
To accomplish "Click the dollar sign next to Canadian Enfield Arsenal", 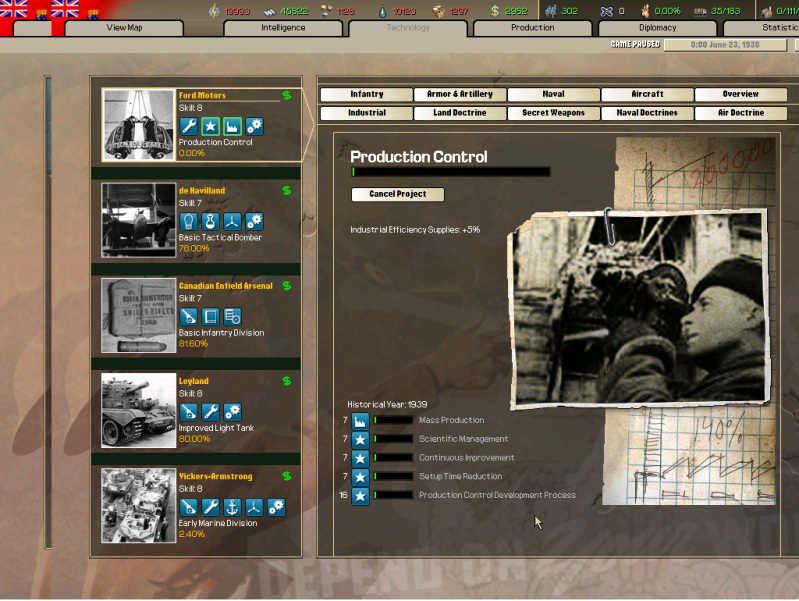I will (x=287, y=286).
